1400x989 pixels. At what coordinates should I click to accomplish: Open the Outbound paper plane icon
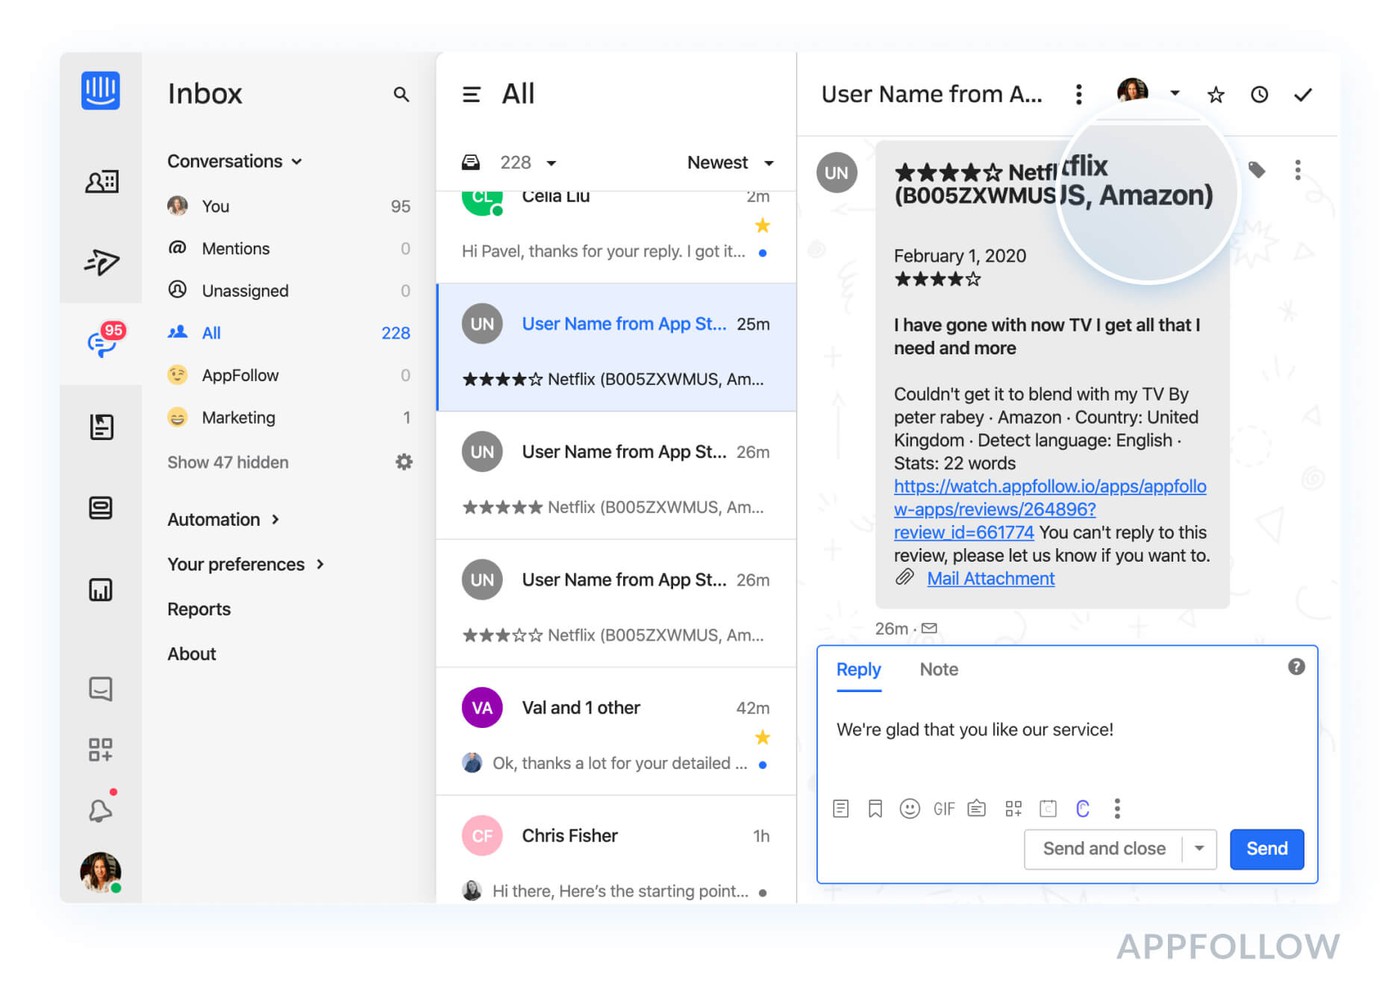click(101, 262)
